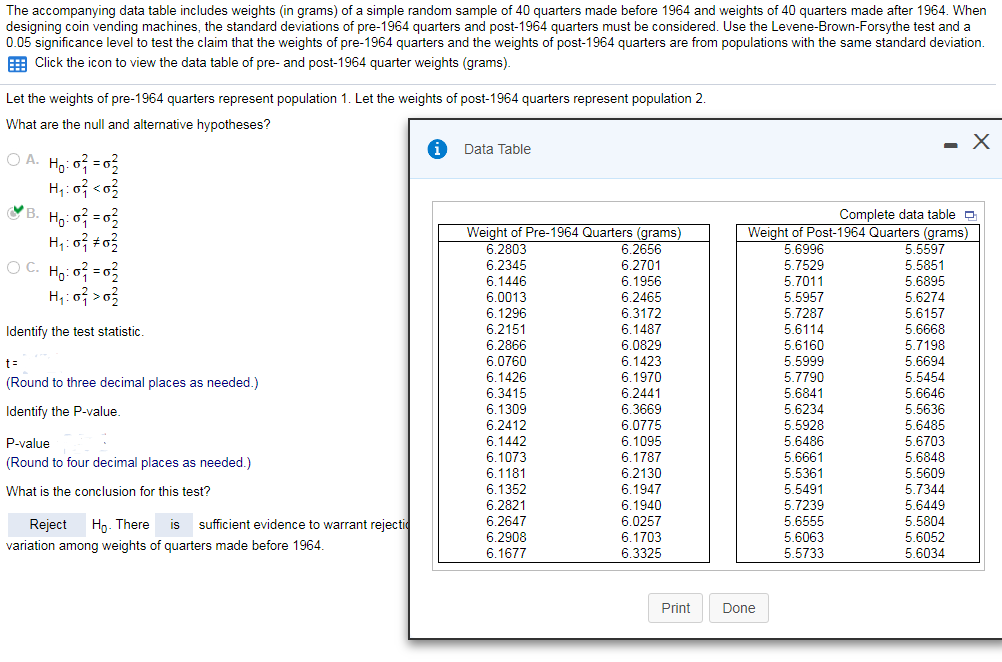
Task: Click the Done button
Action: click(x=738, y=608)
